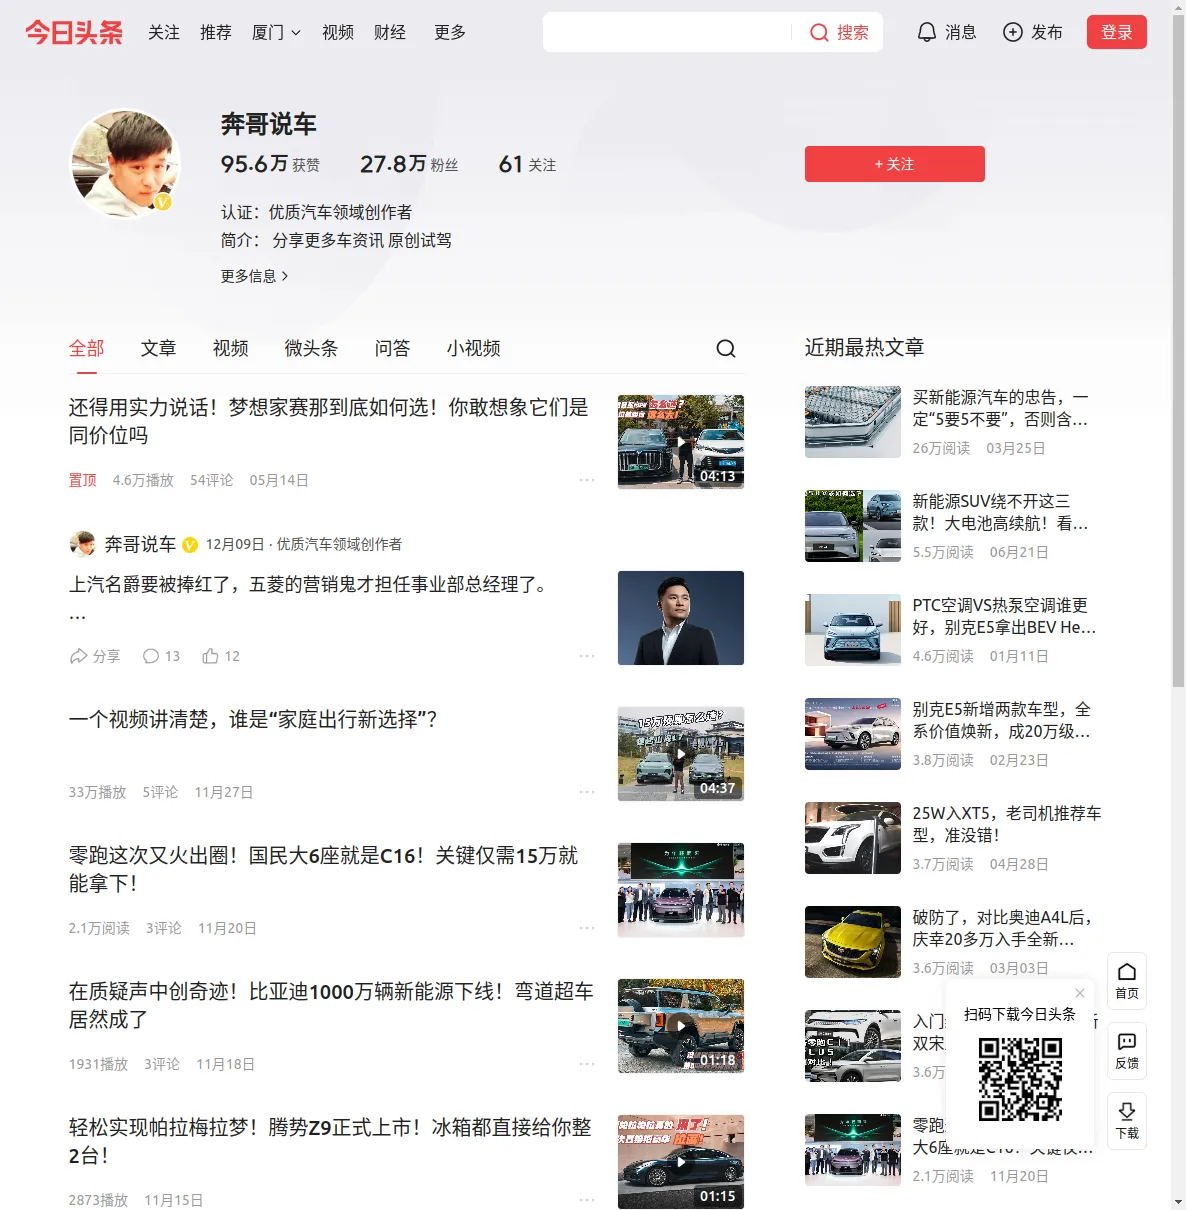Open 上汽名爵 post portrait thumbnail

pyautogui.click(x=681, y=618)
